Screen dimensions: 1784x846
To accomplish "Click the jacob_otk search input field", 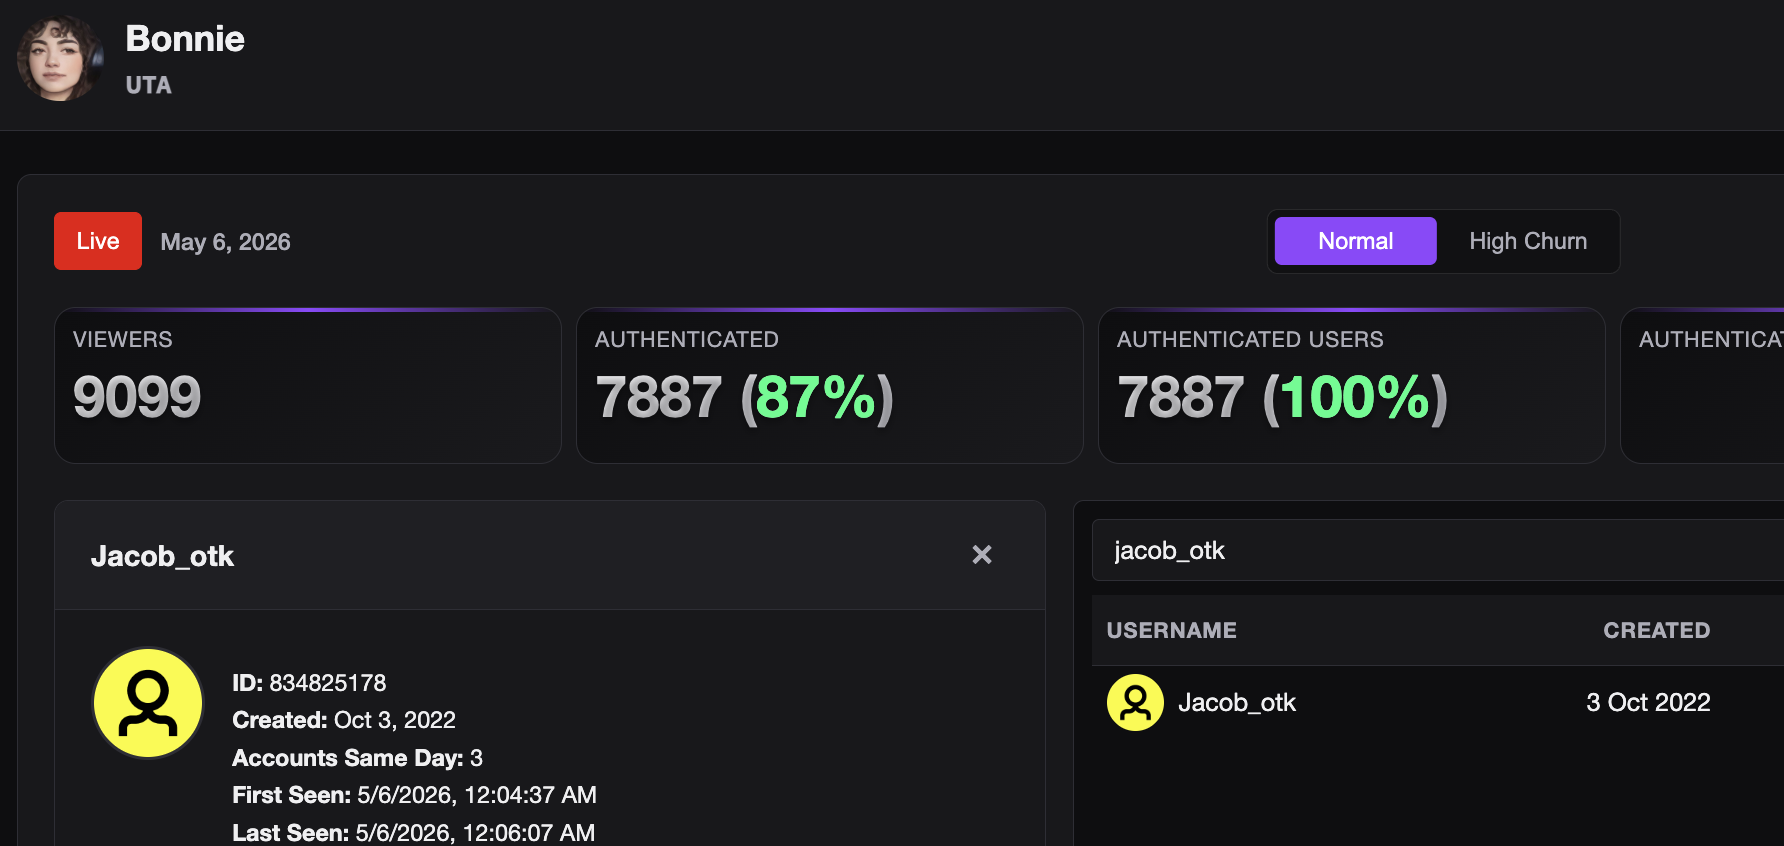I will 1438,550.
